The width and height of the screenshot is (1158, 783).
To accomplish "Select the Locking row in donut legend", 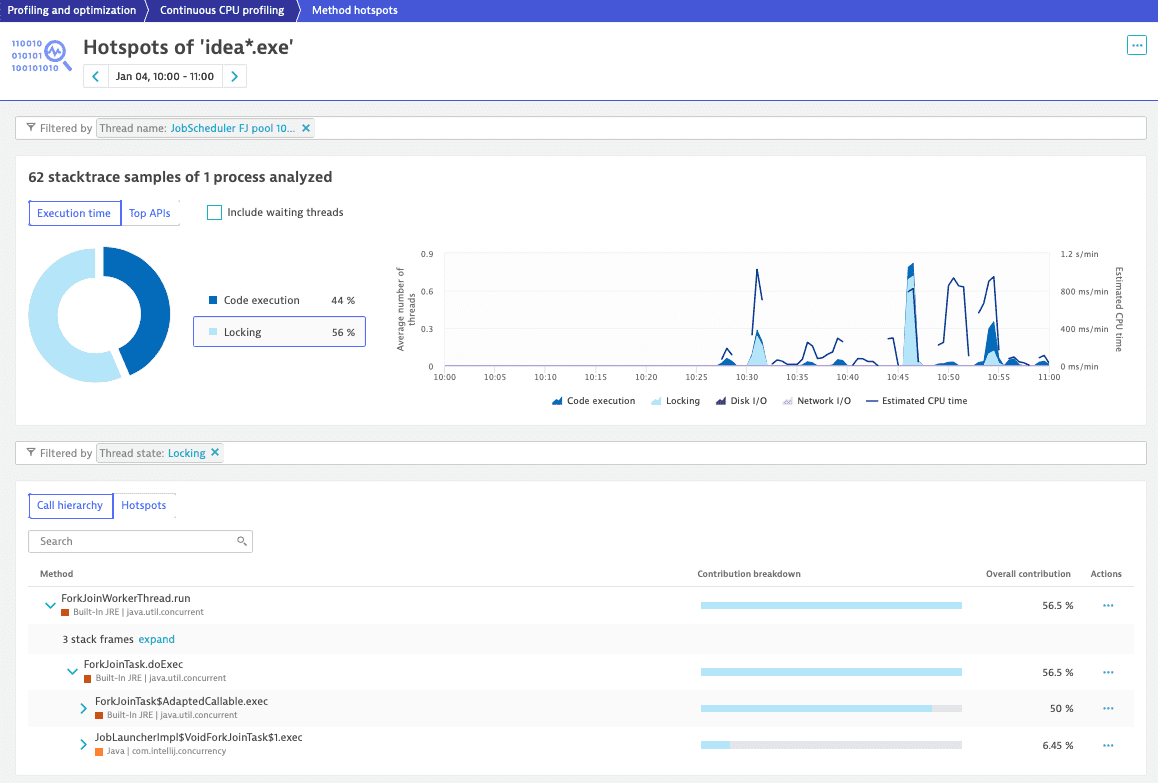I will click(x=279, y=332).
